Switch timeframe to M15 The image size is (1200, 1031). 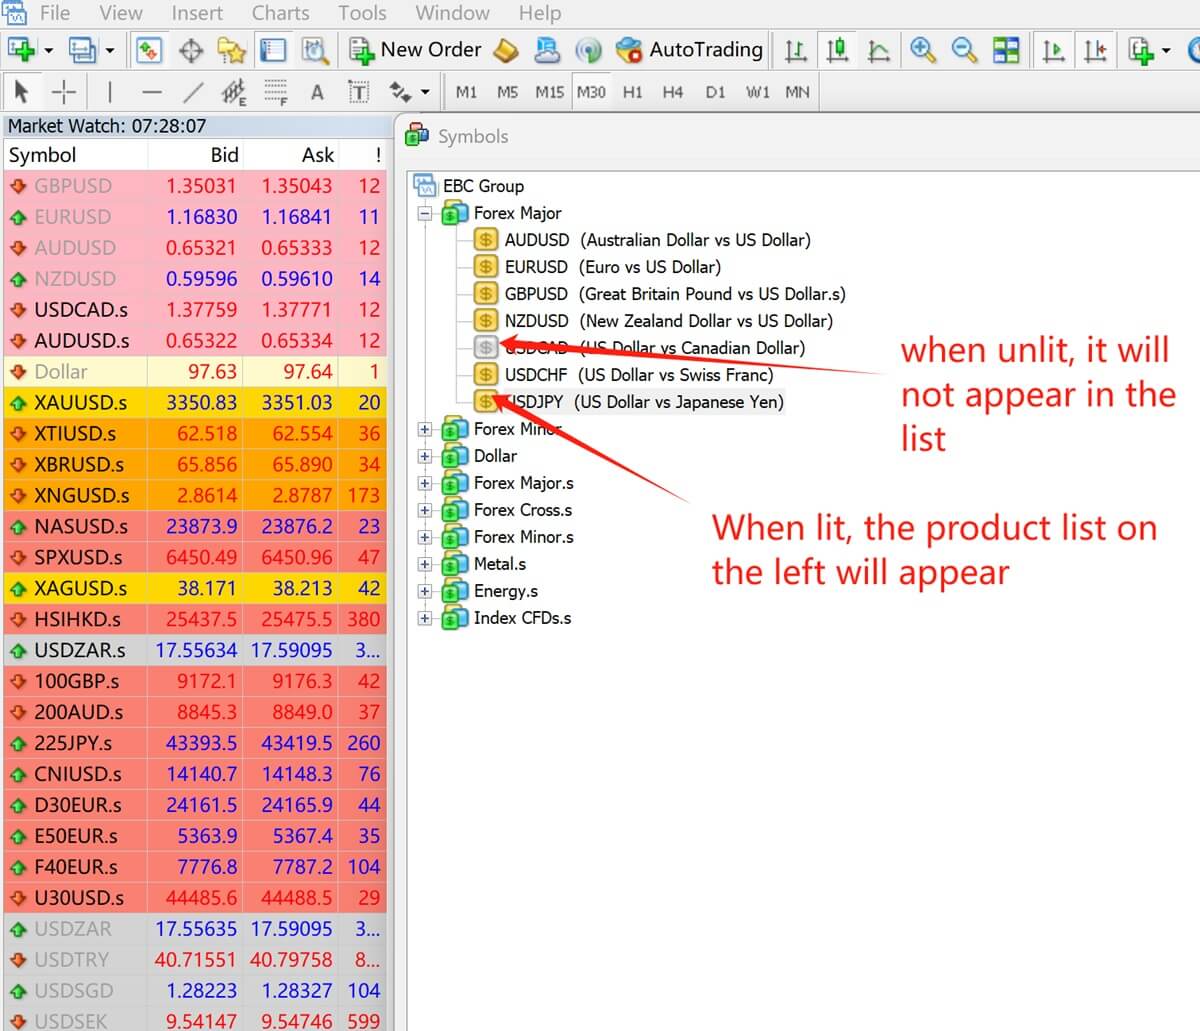coord(549,92)
